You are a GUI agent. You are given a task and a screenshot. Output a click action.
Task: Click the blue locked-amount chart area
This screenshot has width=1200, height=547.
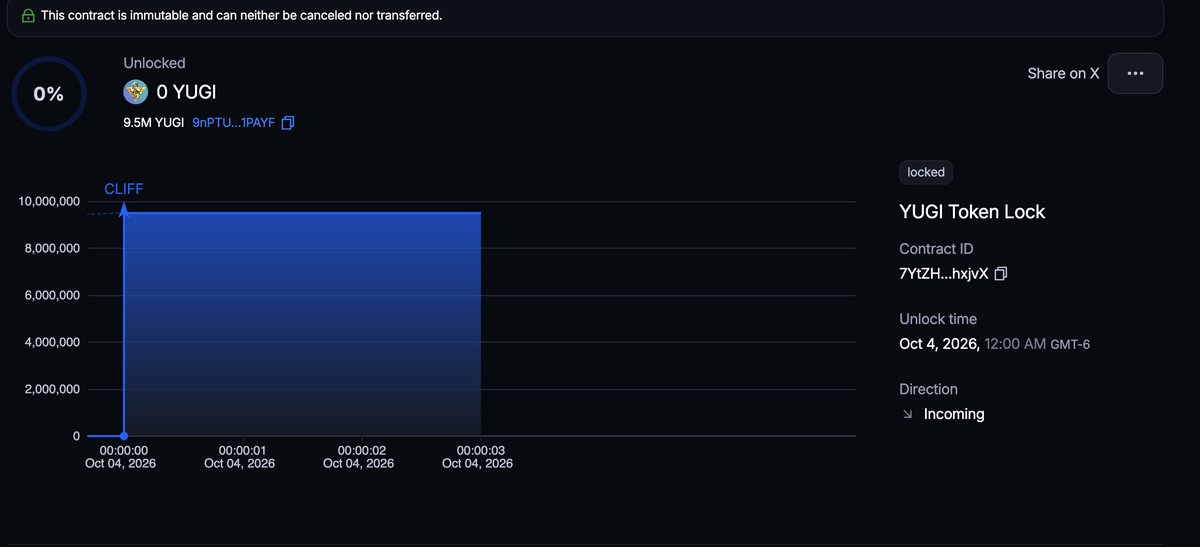coord(302,324)
